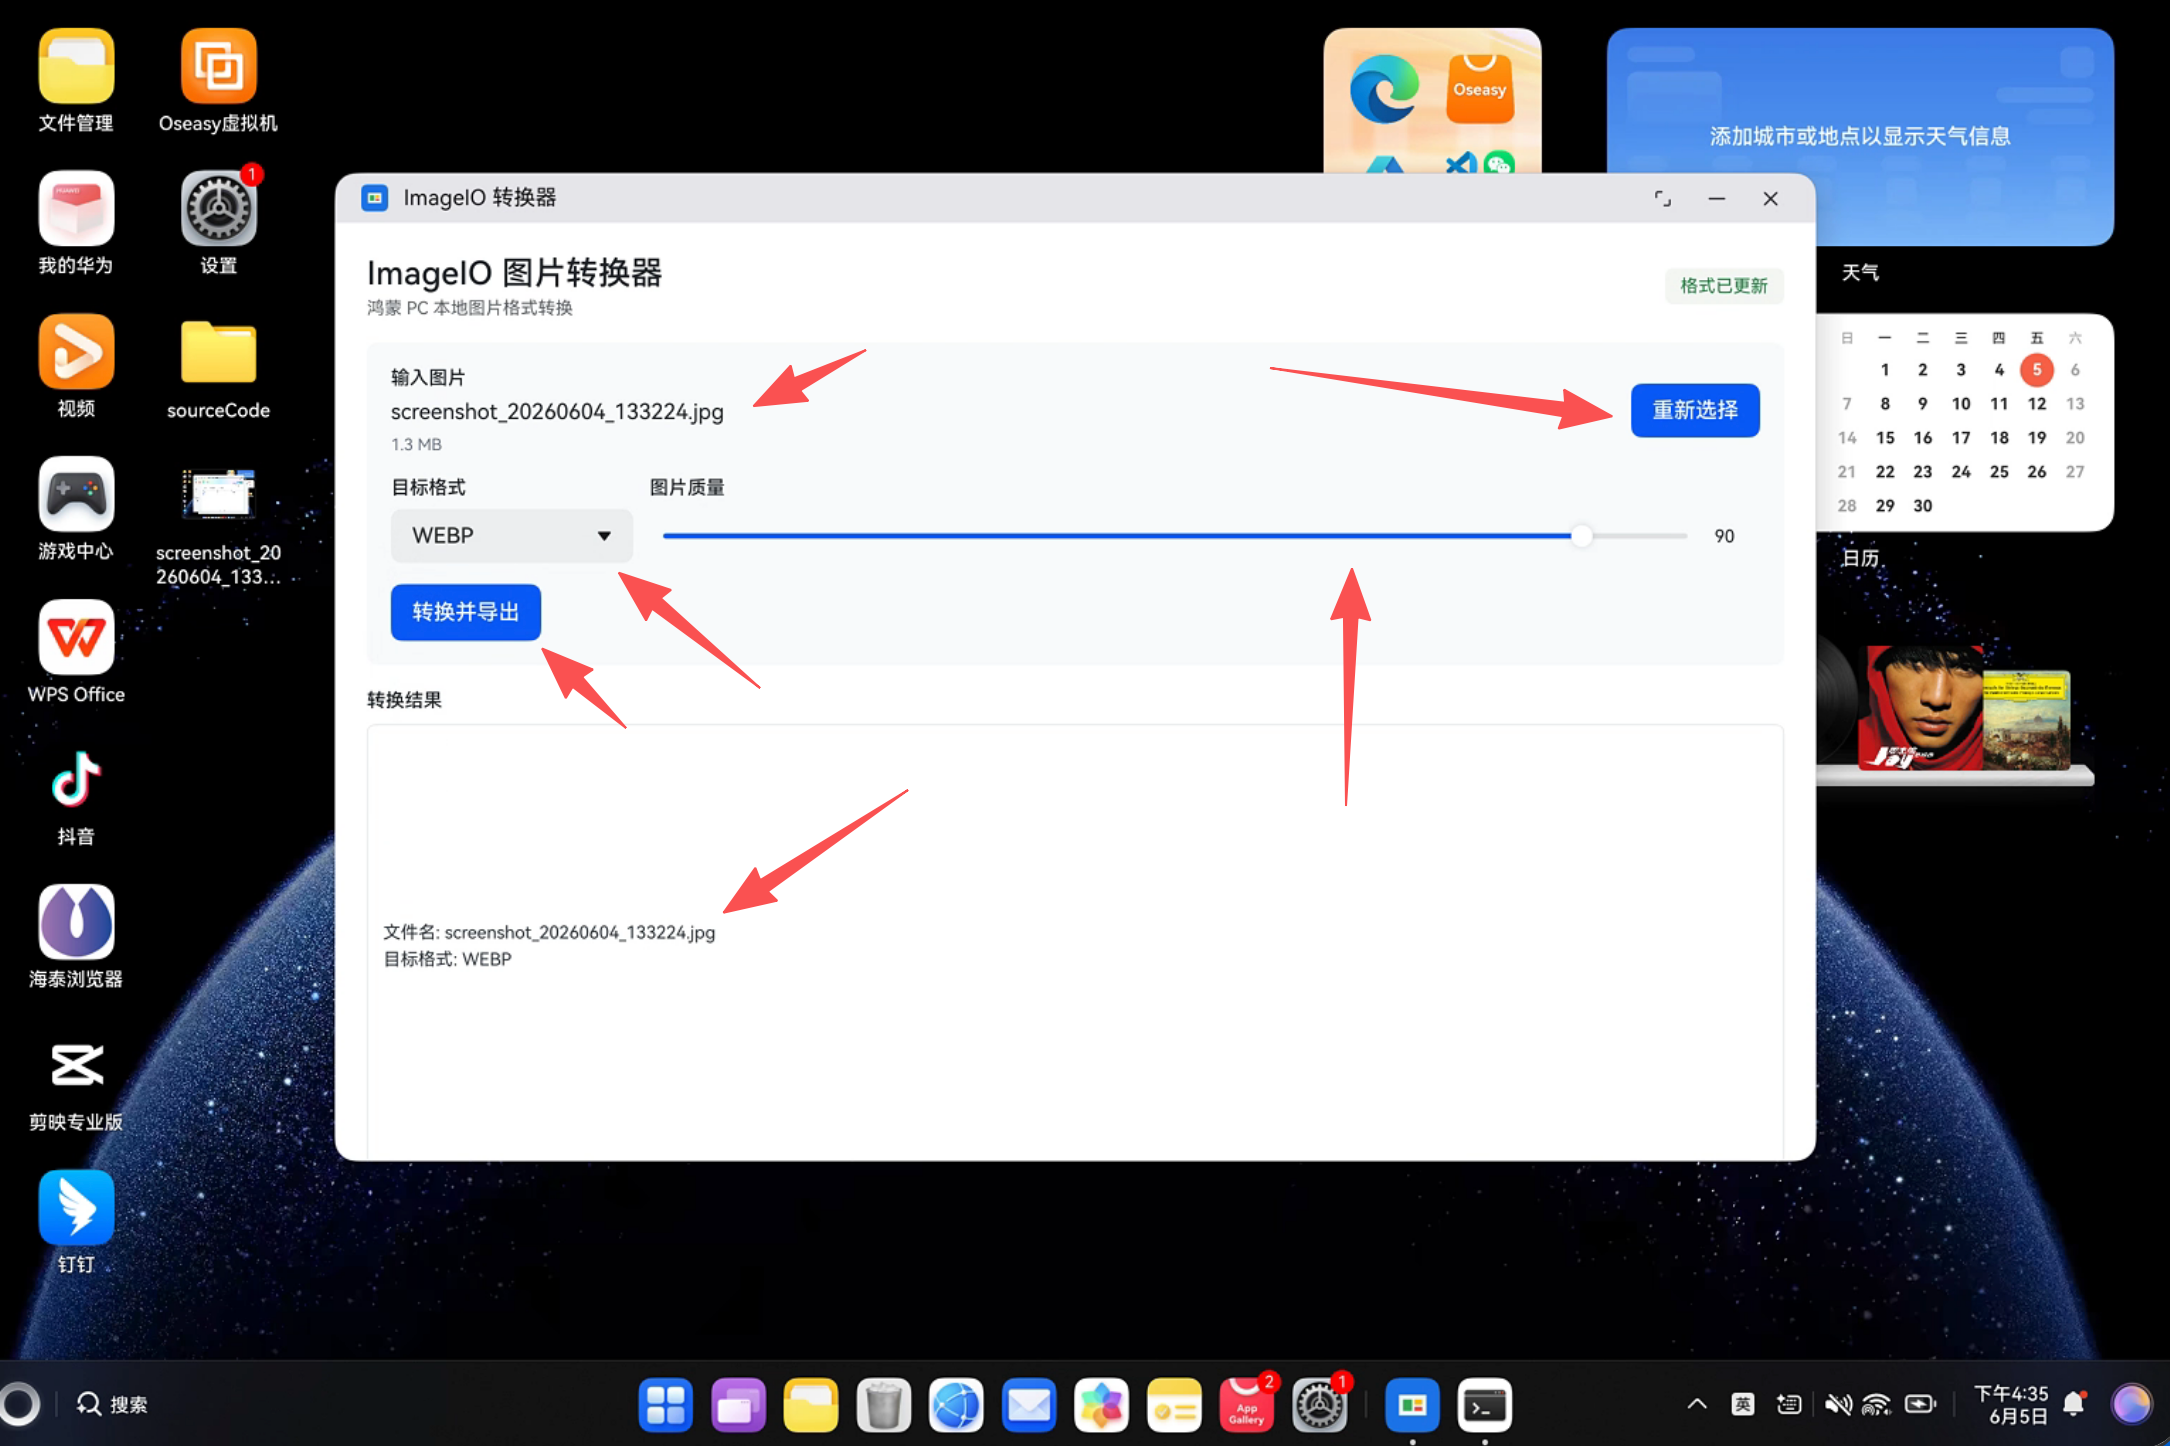Click the ImageIO app icon in title bar
The width and height of the screenshot is (2170, 1446).
click(x=375, y=198)
